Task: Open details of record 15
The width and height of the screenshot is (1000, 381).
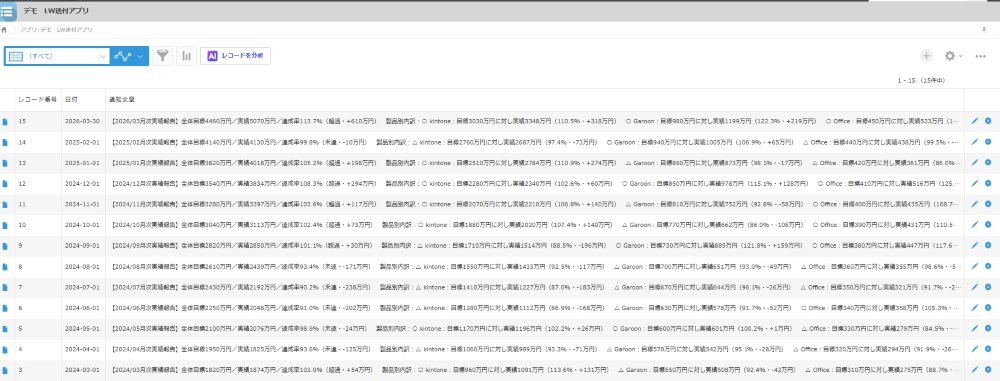Action: coord(5,121)
